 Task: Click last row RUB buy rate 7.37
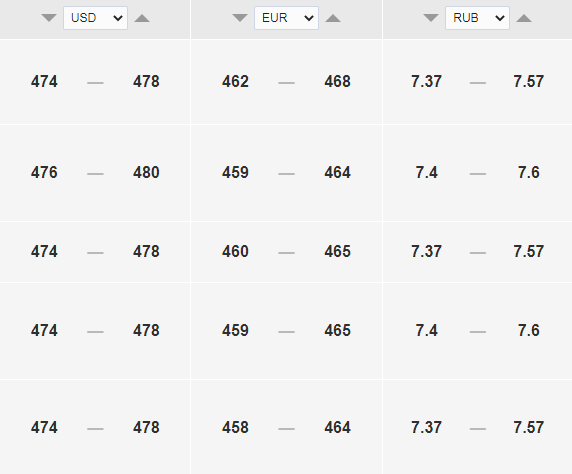[x=426, y=428]
